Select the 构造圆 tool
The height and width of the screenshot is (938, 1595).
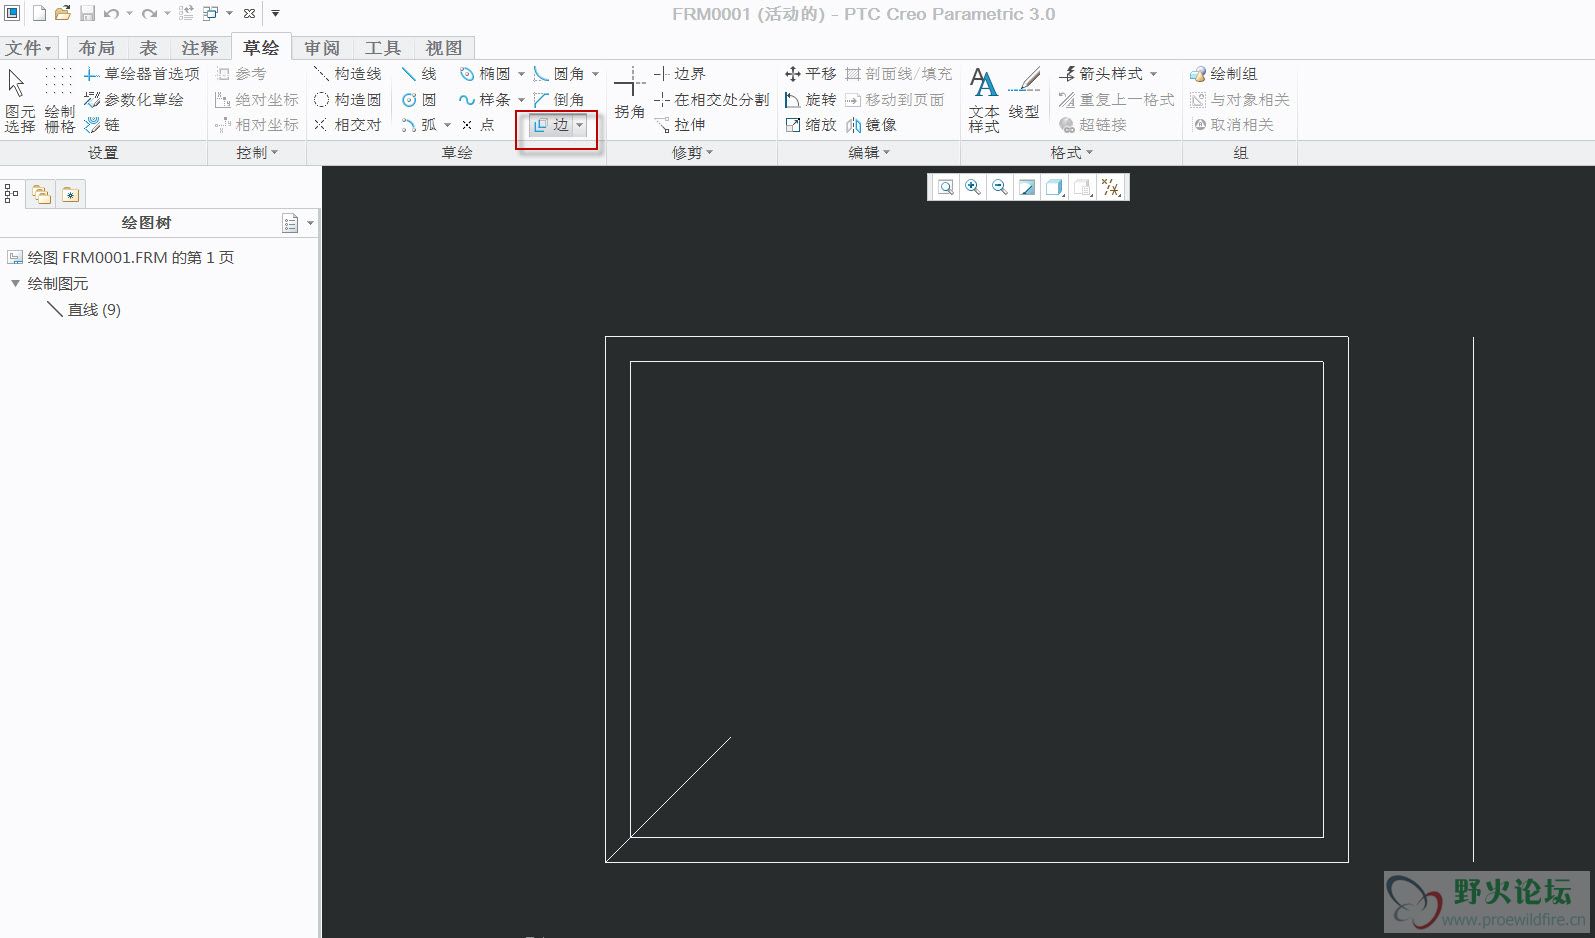click(x=347, y=100)
